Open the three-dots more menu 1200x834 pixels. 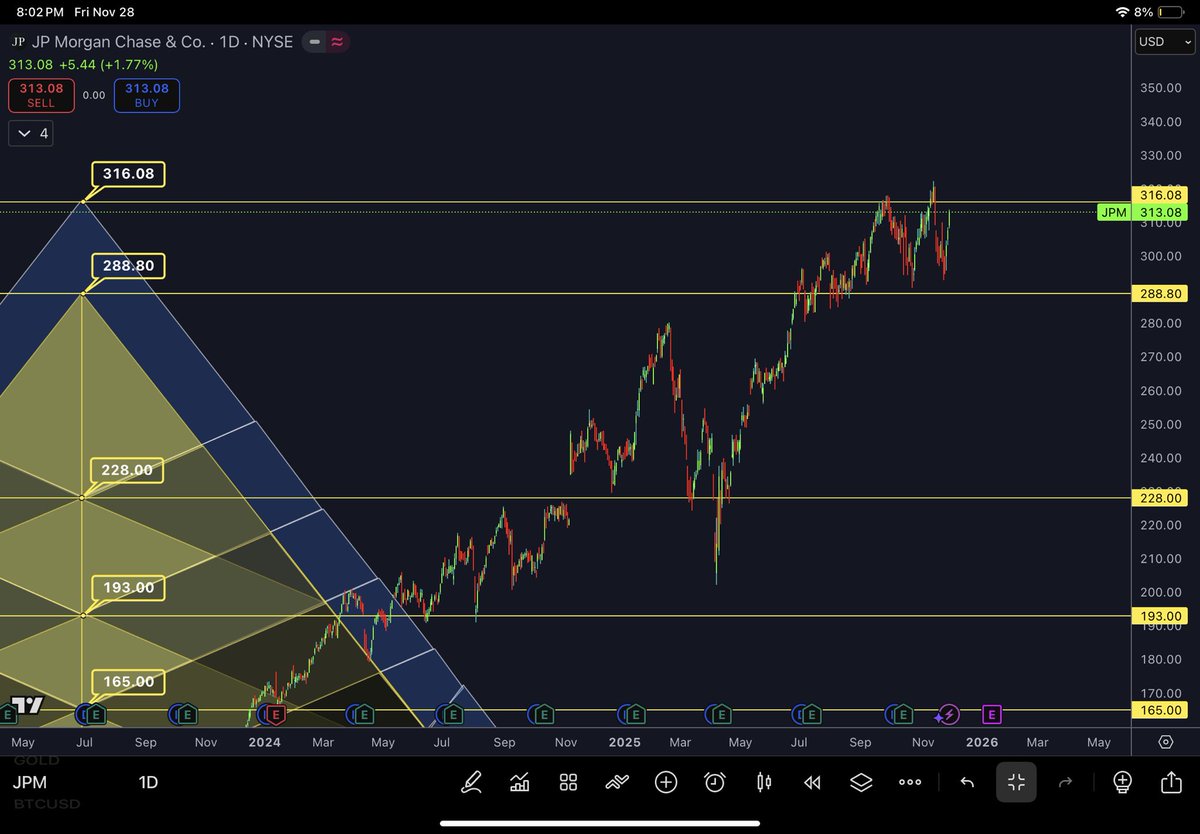point(910,782)
